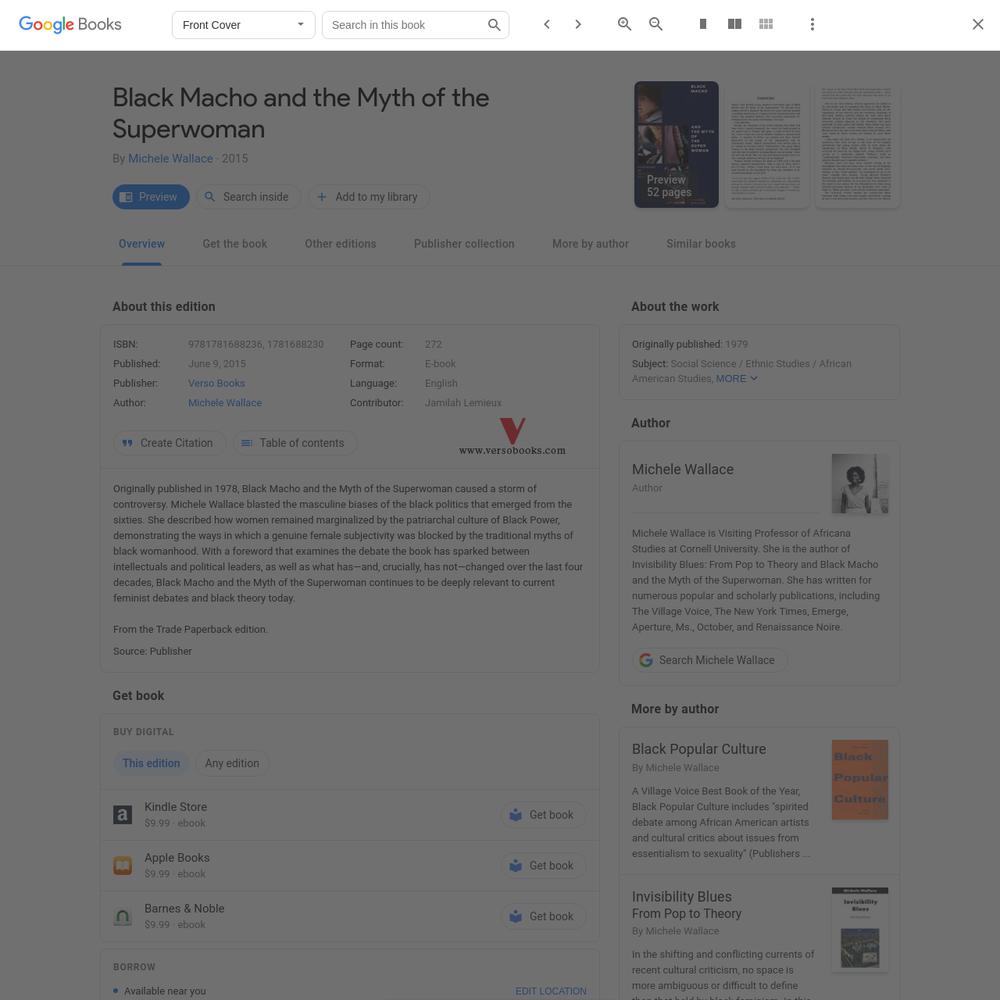Open the Invisibility Blues title

tap(682, 897)
